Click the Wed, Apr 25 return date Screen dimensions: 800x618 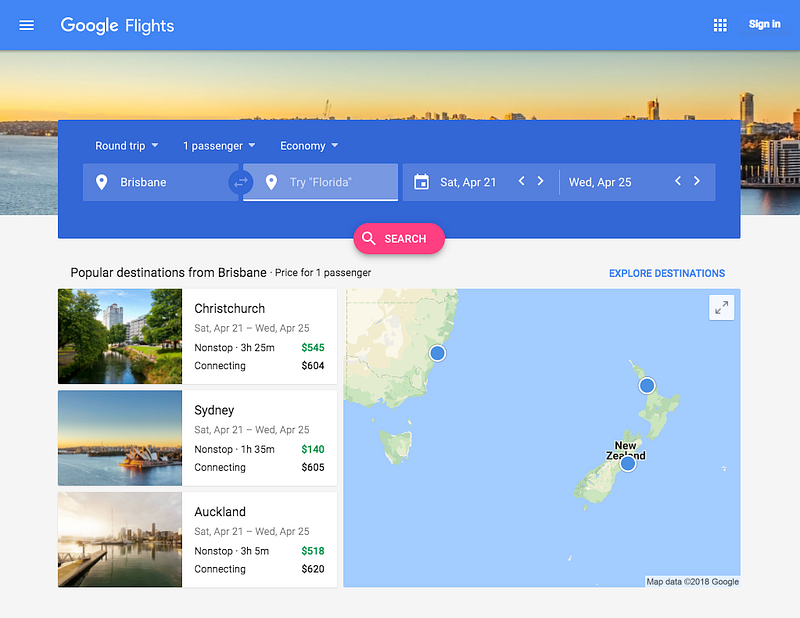(600, 182)
